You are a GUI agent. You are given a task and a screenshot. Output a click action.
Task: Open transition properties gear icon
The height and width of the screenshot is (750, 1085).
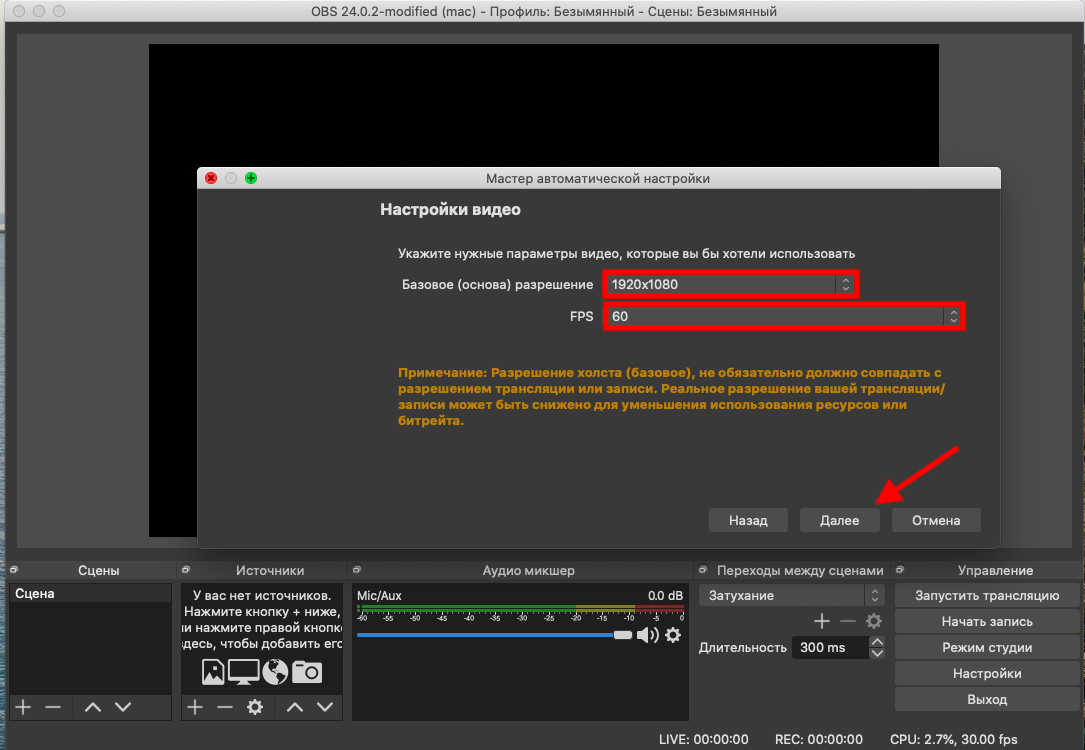pyautogui.click(x=874, y=621)
